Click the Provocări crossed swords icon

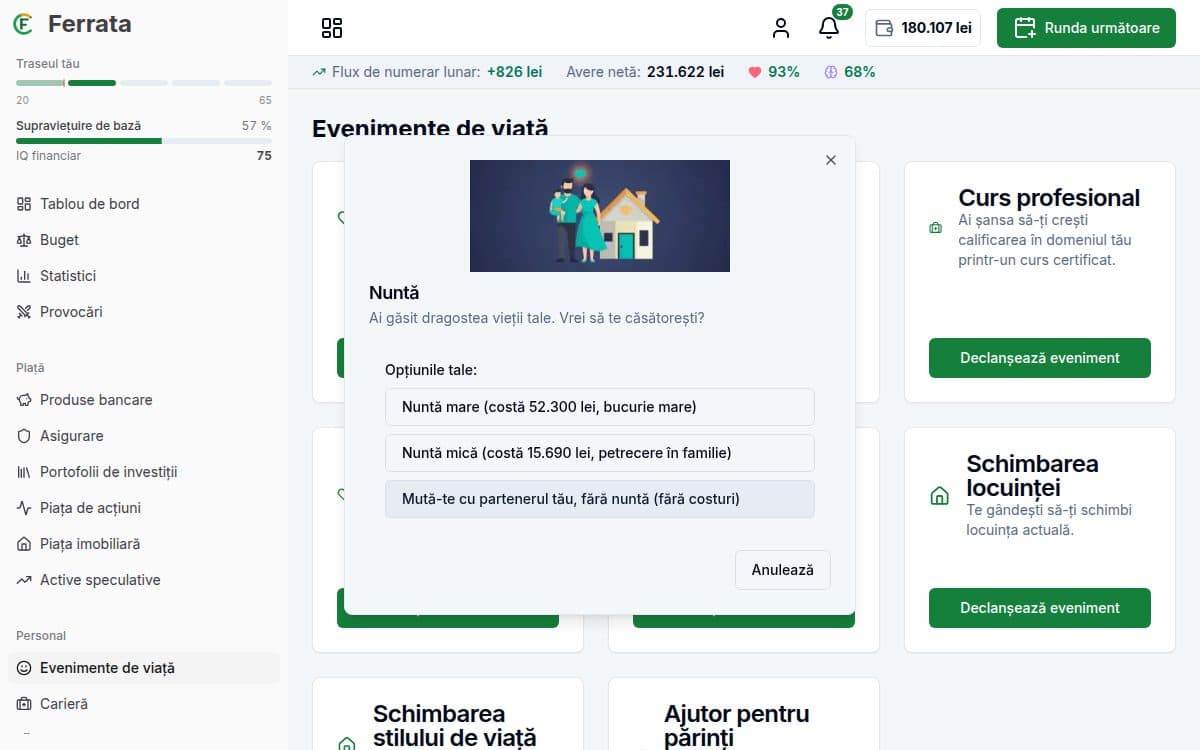[24, 312]
